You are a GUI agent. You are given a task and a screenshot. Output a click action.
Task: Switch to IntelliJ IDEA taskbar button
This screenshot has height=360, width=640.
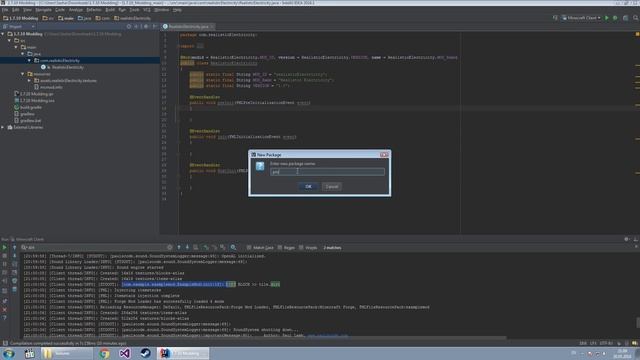coord(183,353)
